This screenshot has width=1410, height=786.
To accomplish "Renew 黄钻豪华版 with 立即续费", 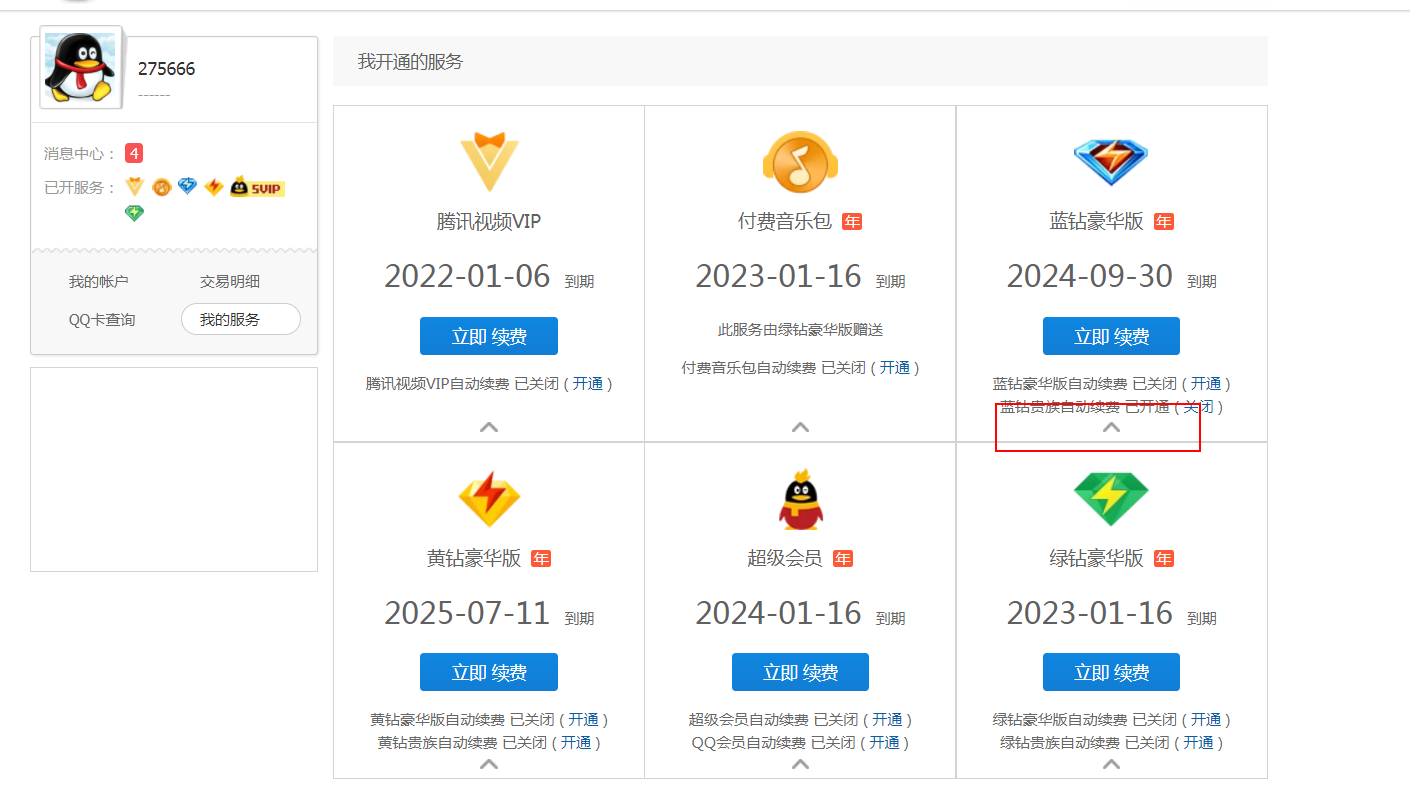I will tap(489, 672).
